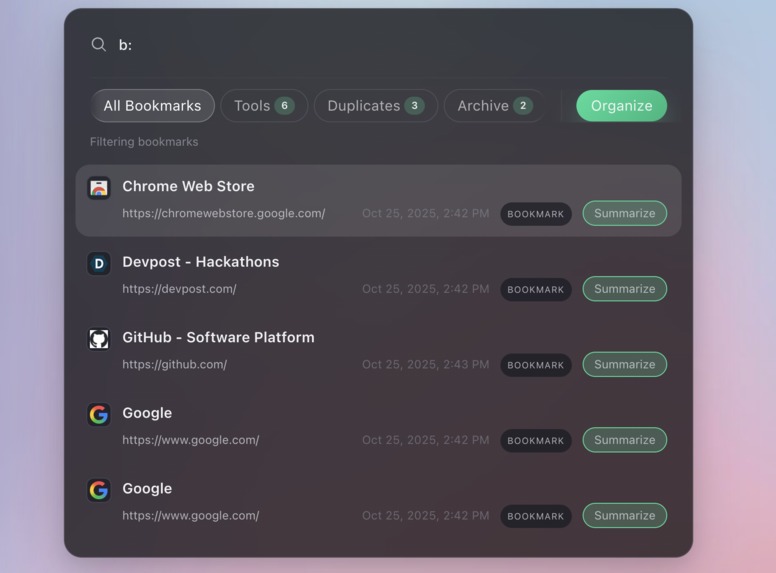Open the "GitHub - Software Platform" title
776x573 pixels.
[x=218, y=337]
